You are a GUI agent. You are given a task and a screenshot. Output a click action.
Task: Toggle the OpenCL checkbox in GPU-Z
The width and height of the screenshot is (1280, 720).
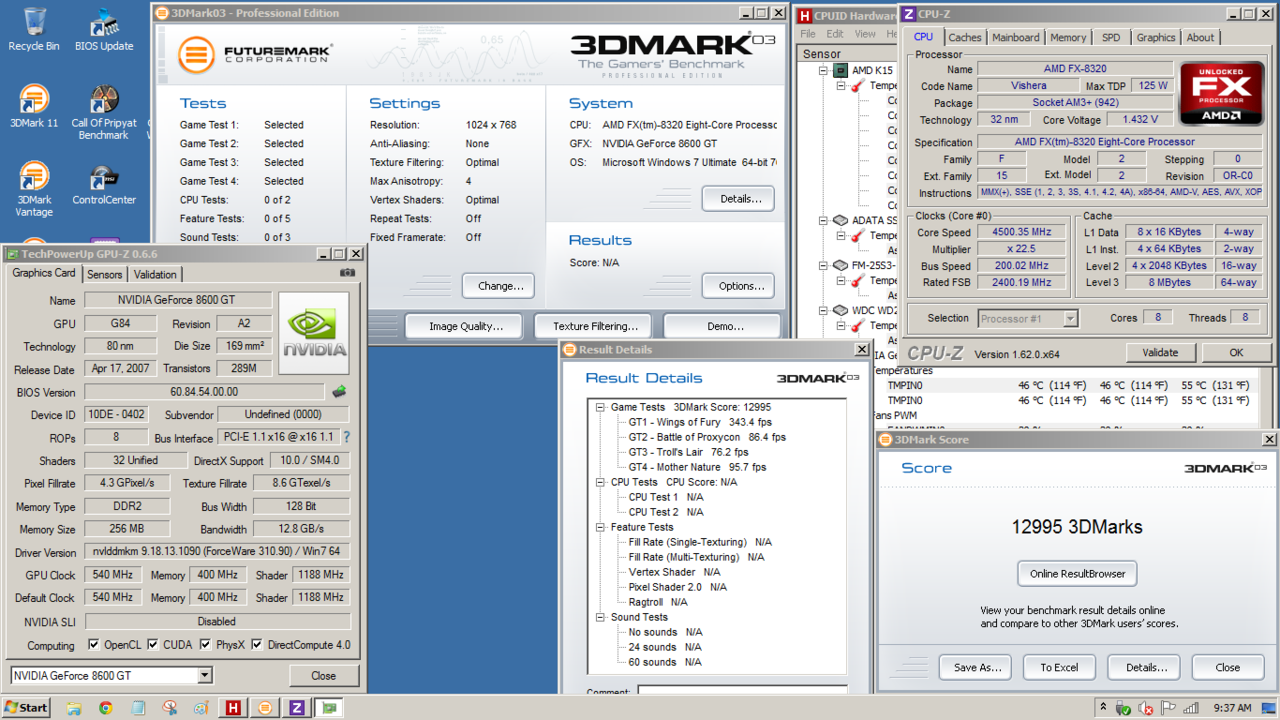93,645
